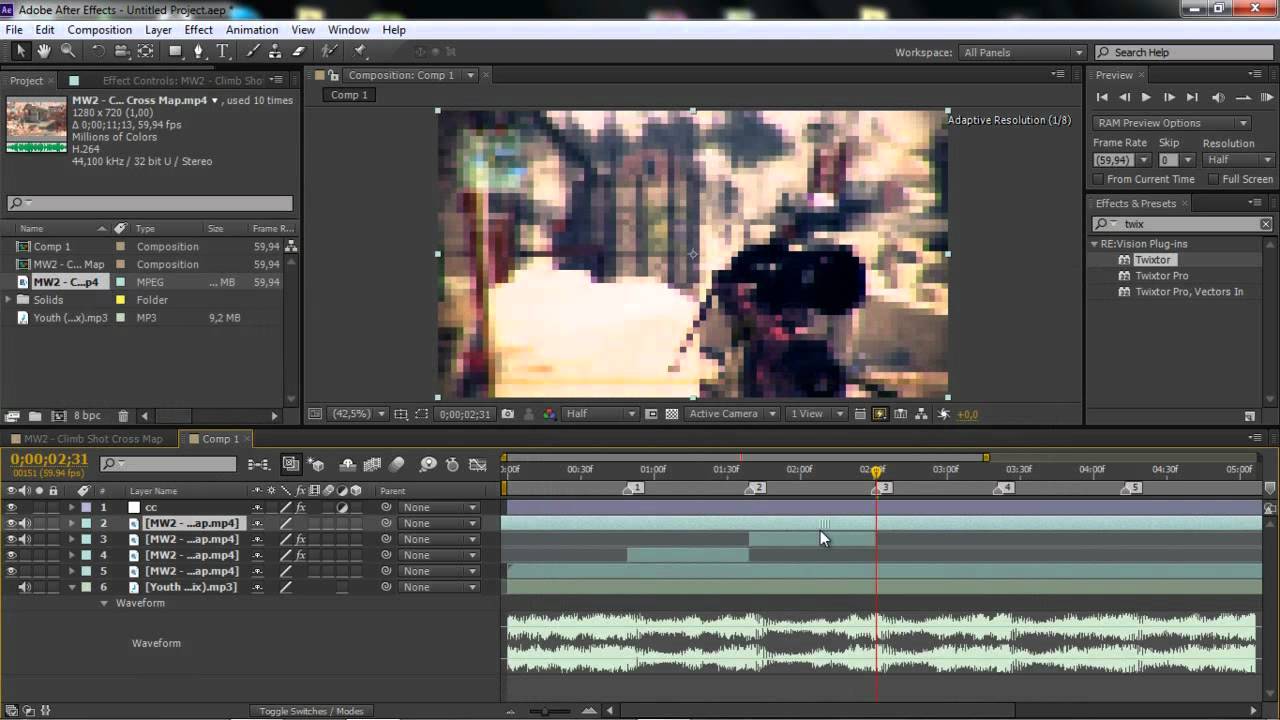Select the Rotation tool
The height and width of the screenshot is (720, 1280).
[98, 51]
